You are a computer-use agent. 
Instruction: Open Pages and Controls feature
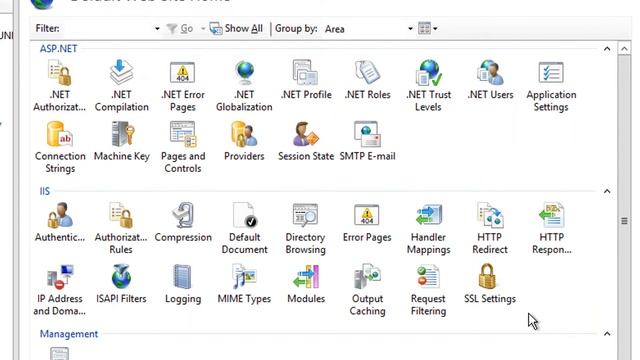coord(183,147)
